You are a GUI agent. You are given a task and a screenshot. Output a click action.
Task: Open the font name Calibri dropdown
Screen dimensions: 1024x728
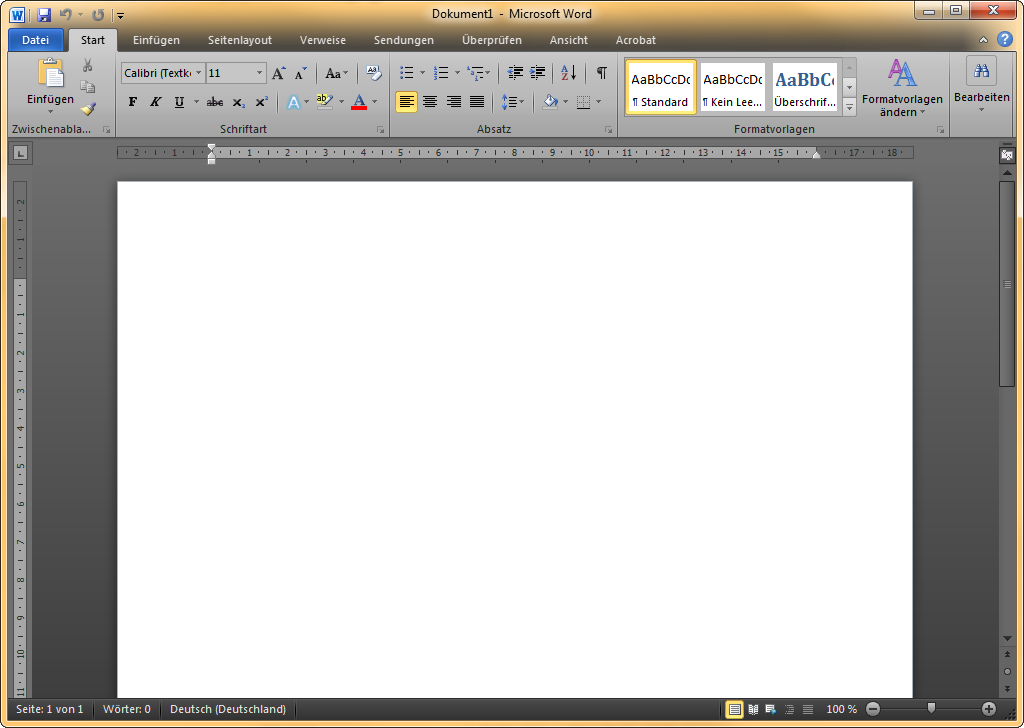199,73
